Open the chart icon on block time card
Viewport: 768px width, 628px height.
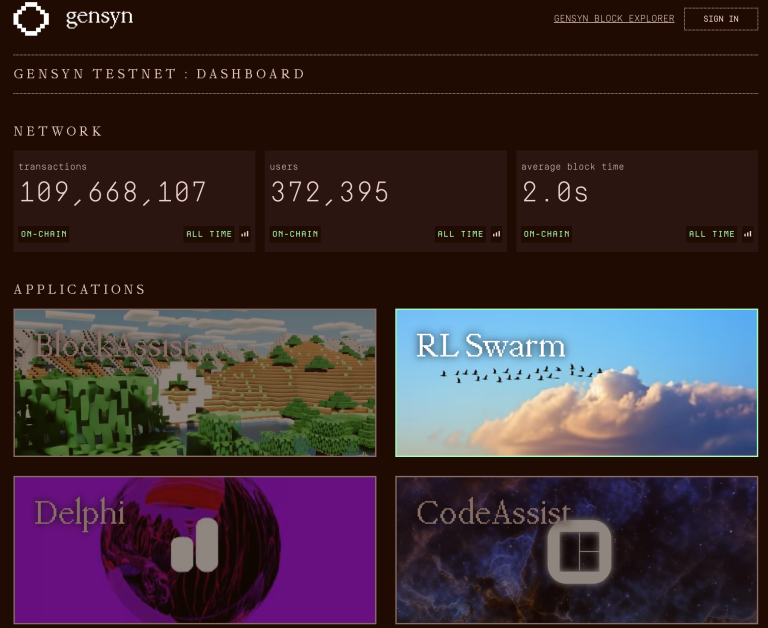747,234
